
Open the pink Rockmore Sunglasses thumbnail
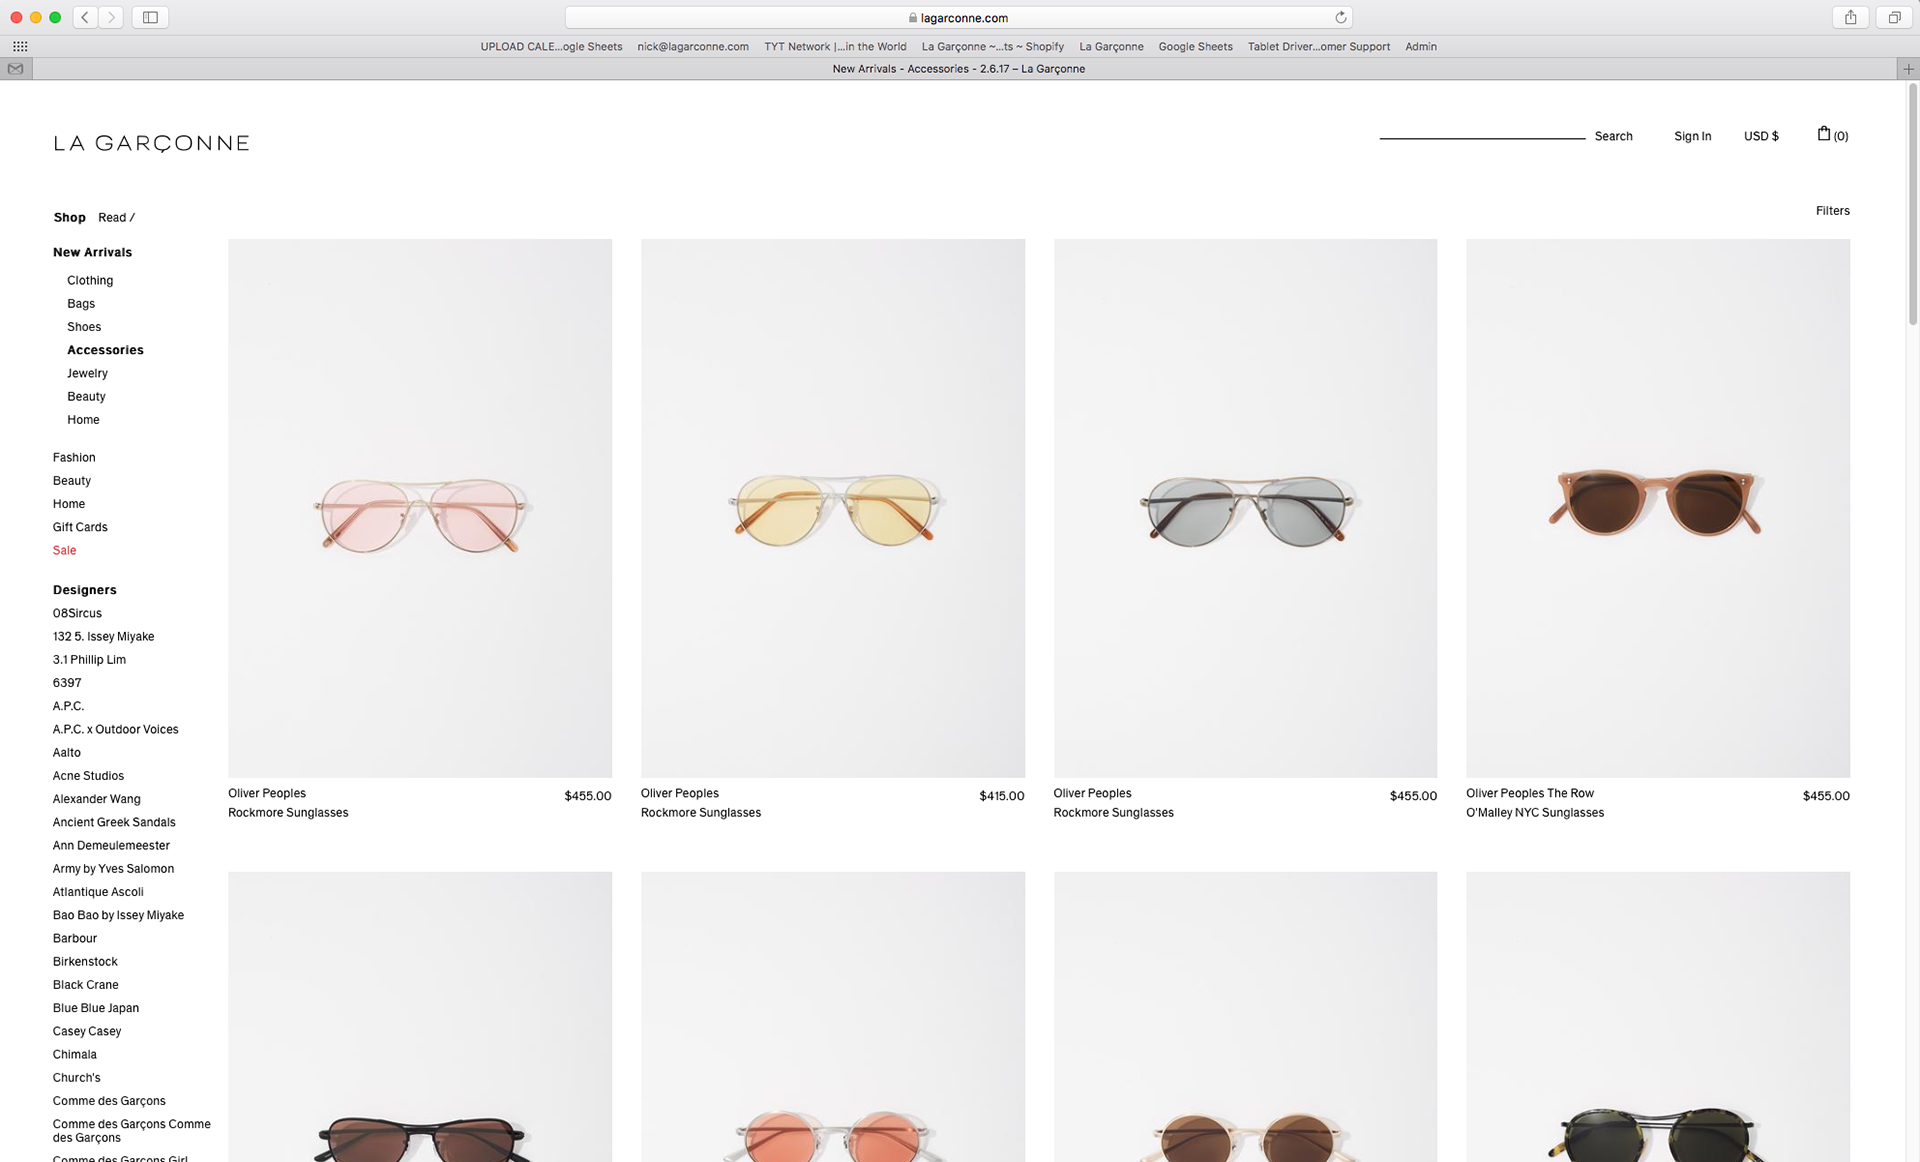[420, 508]
